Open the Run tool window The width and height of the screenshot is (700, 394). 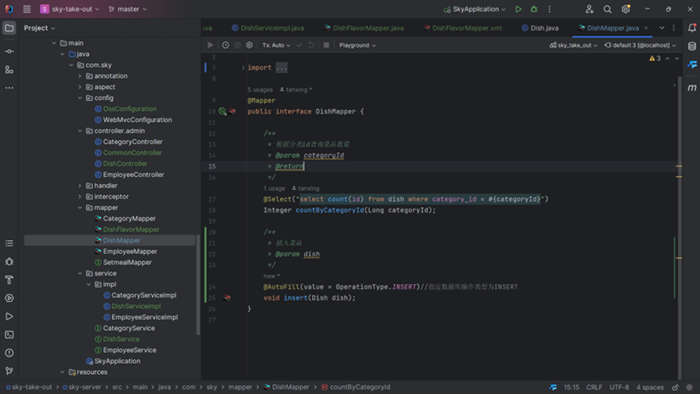[x=9, y=316]
